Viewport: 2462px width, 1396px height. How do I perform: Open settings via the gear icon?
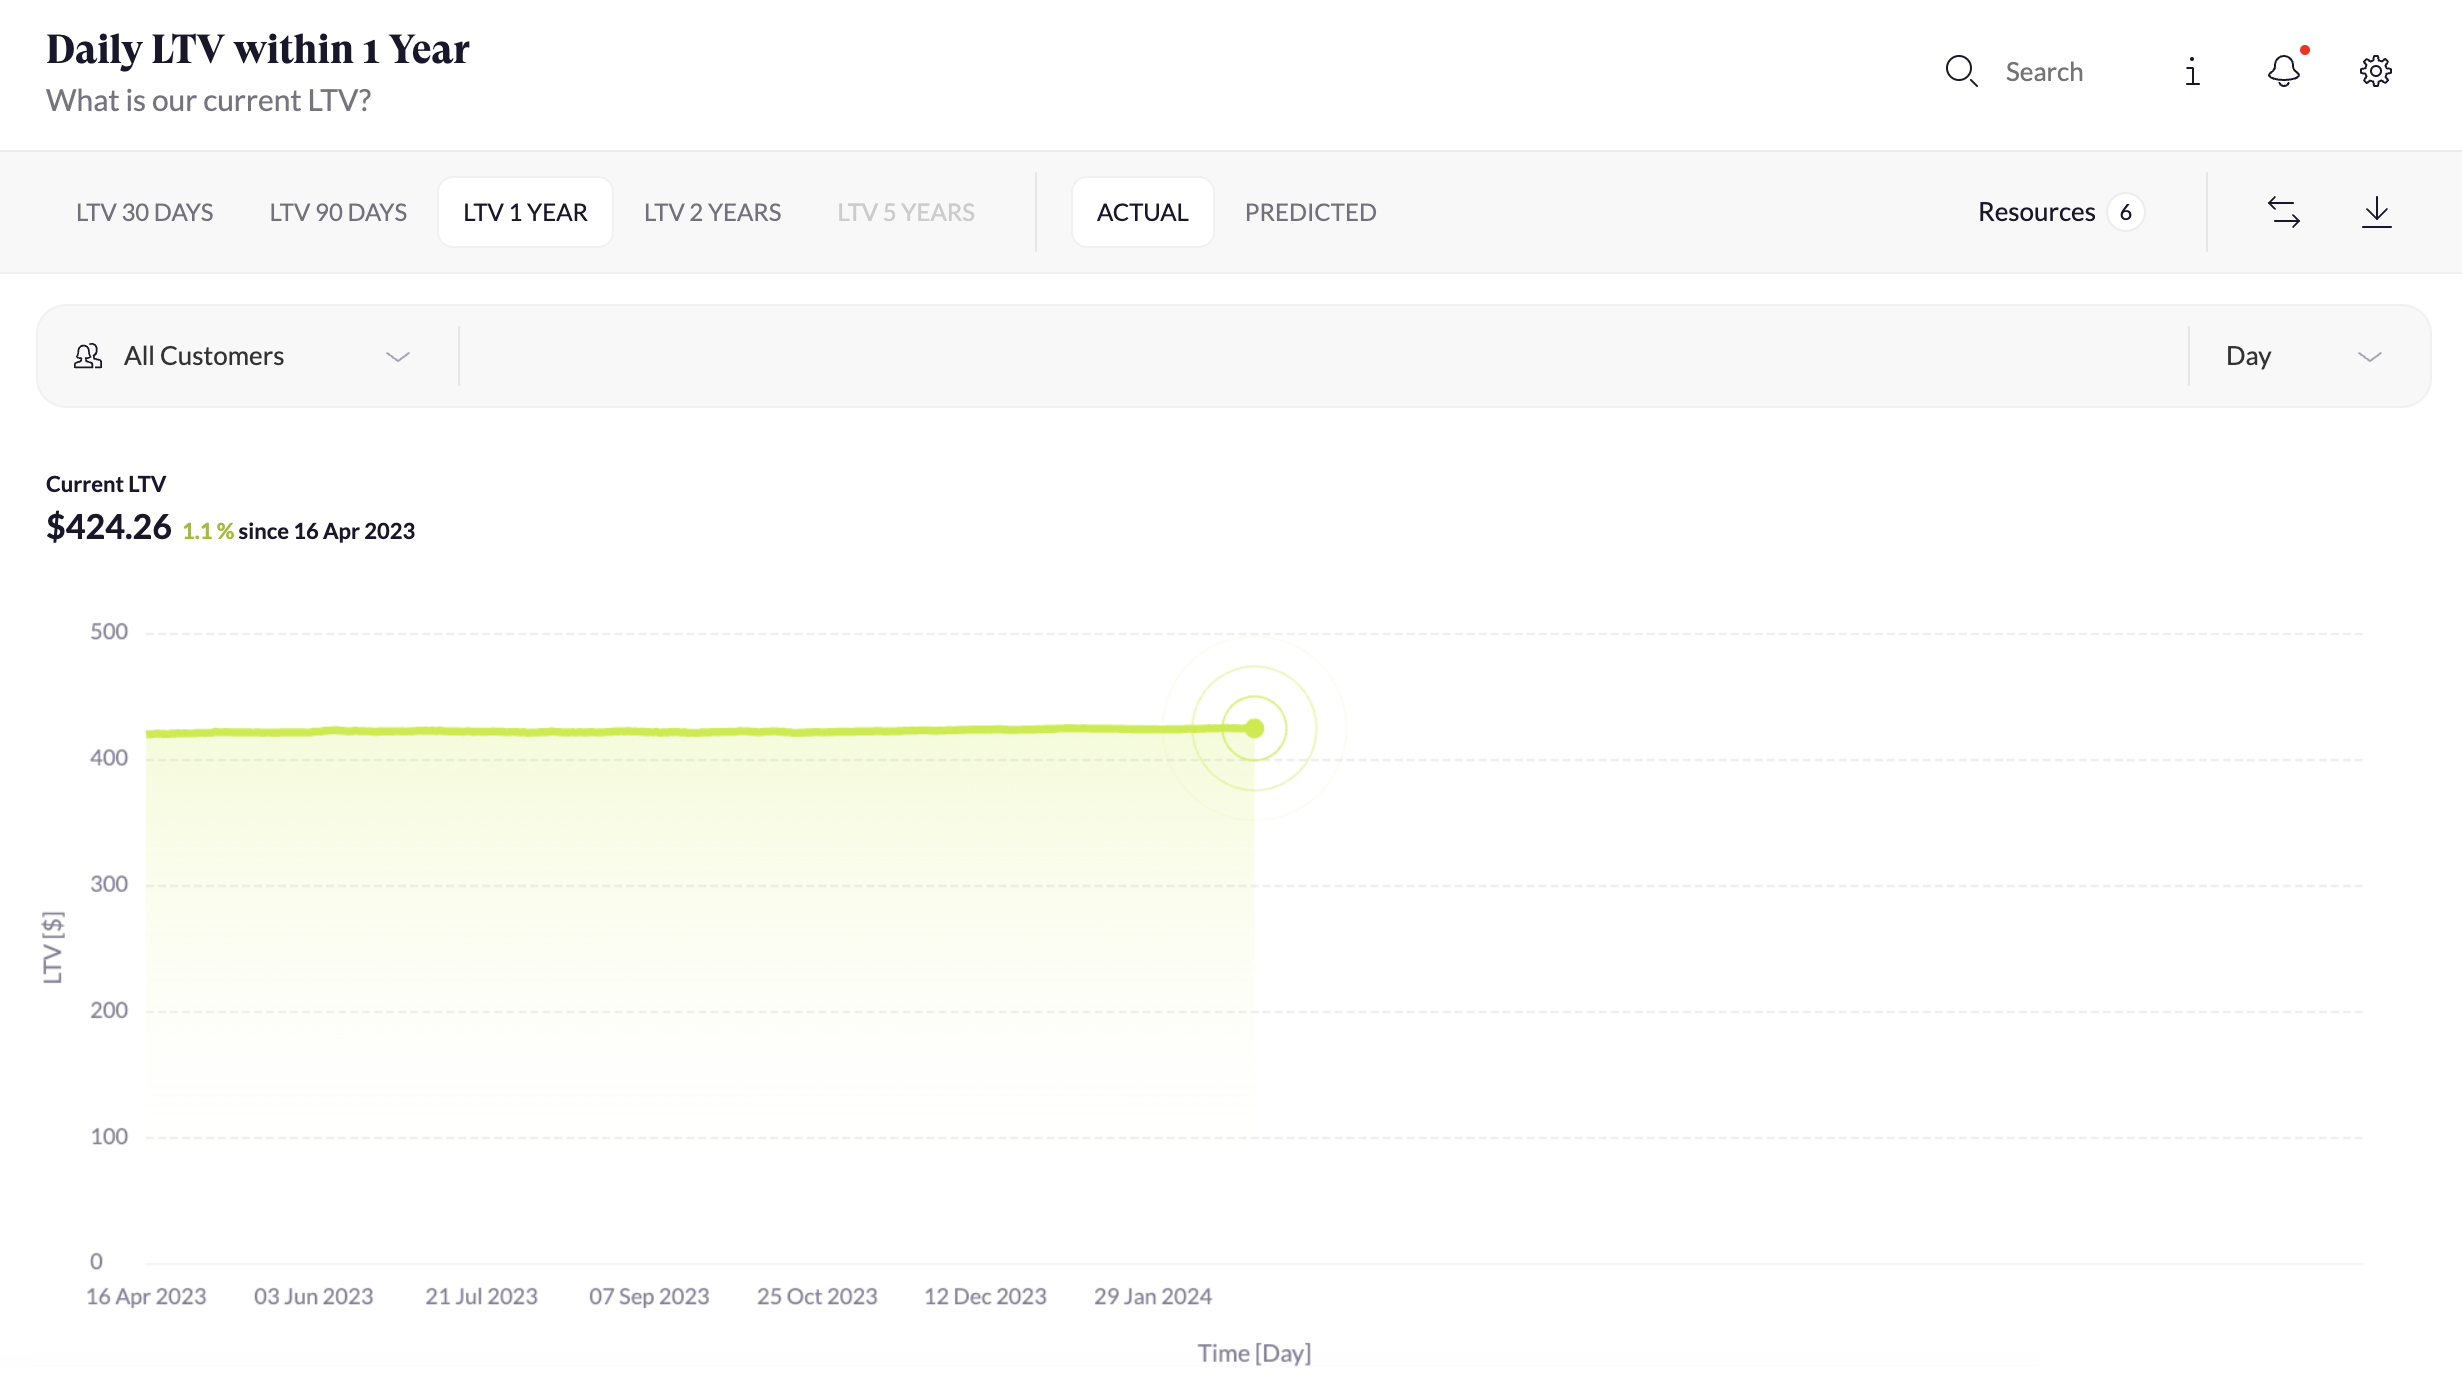tap(2377, 71)
